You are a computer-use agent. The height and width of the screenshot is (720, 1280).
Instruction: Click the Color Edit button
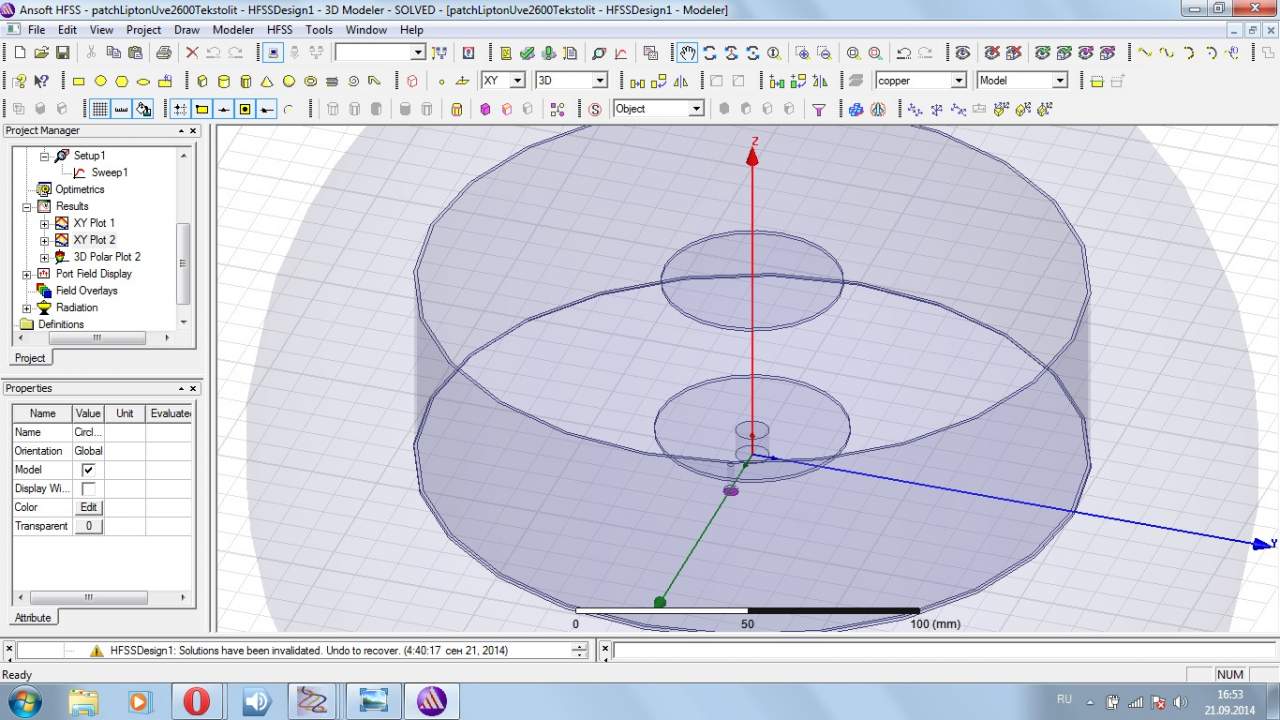pyautogui.click(x=88, y=507)
